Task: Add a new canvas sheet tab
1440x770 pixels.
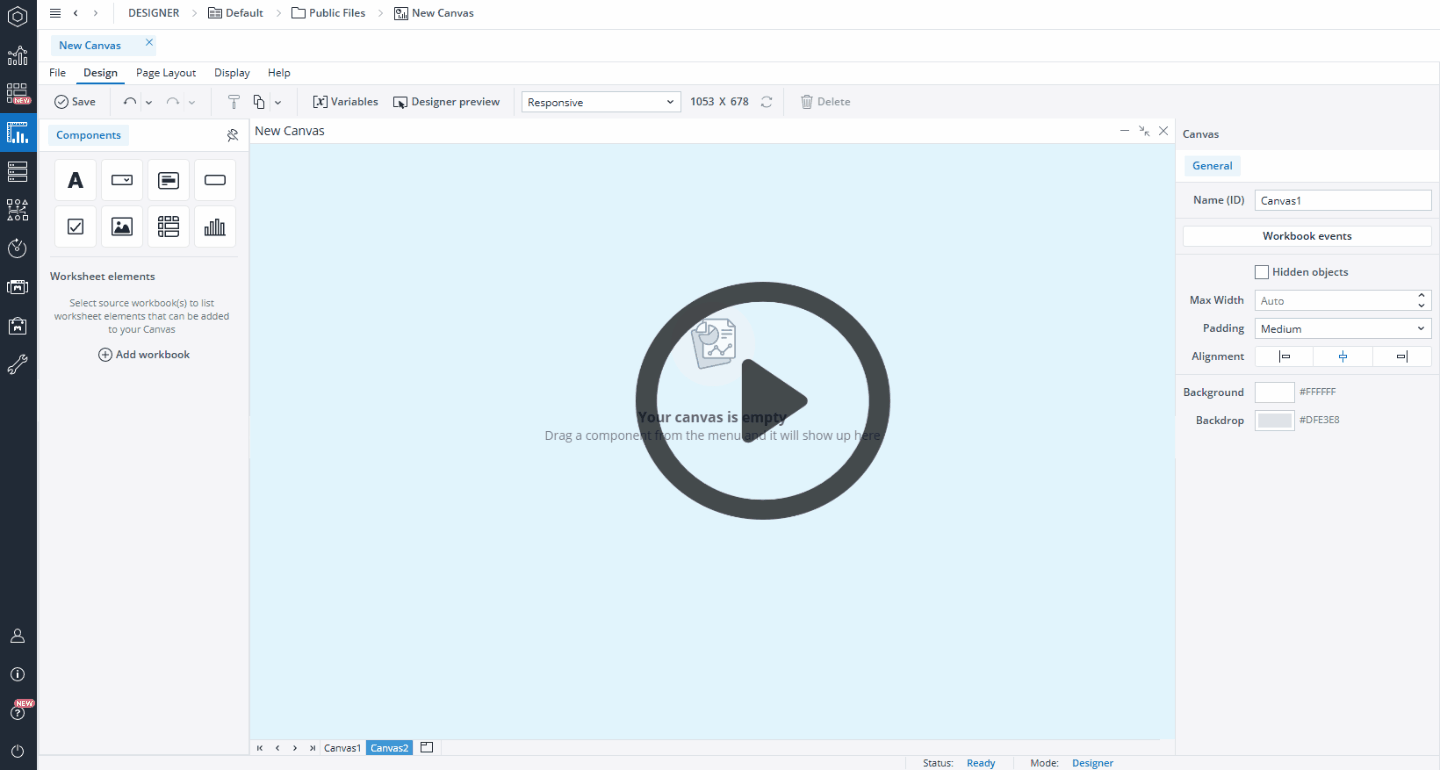Action: [x=427, y=747]
